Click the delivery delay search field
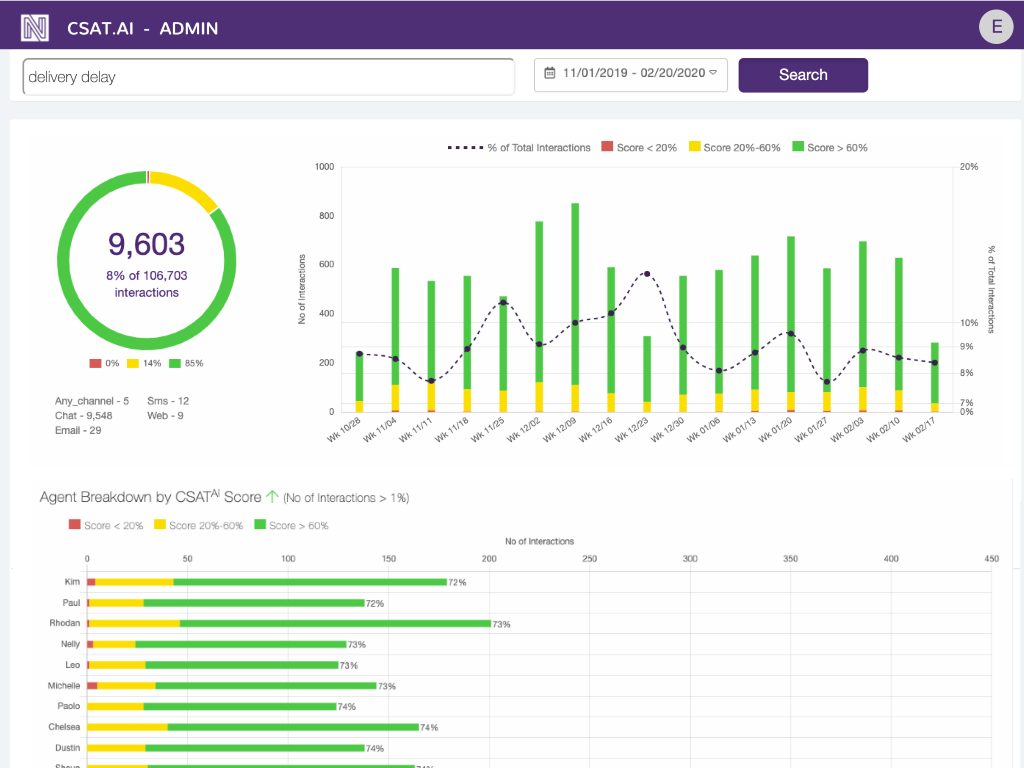Screen dimensions: 1024x768 (x=268, y=76)
